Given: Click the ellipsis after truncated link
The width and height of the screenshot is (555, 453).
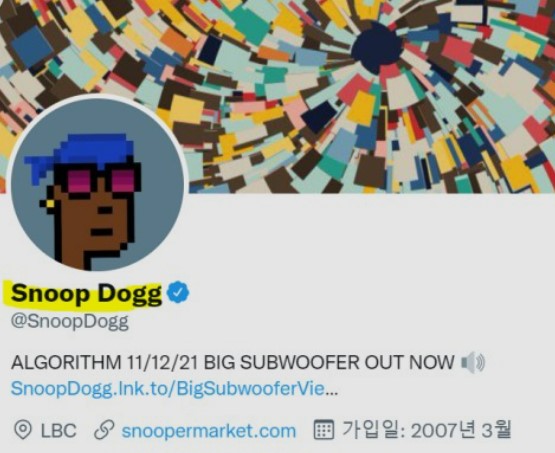Looking at the screenshot, I should [331, 389].
